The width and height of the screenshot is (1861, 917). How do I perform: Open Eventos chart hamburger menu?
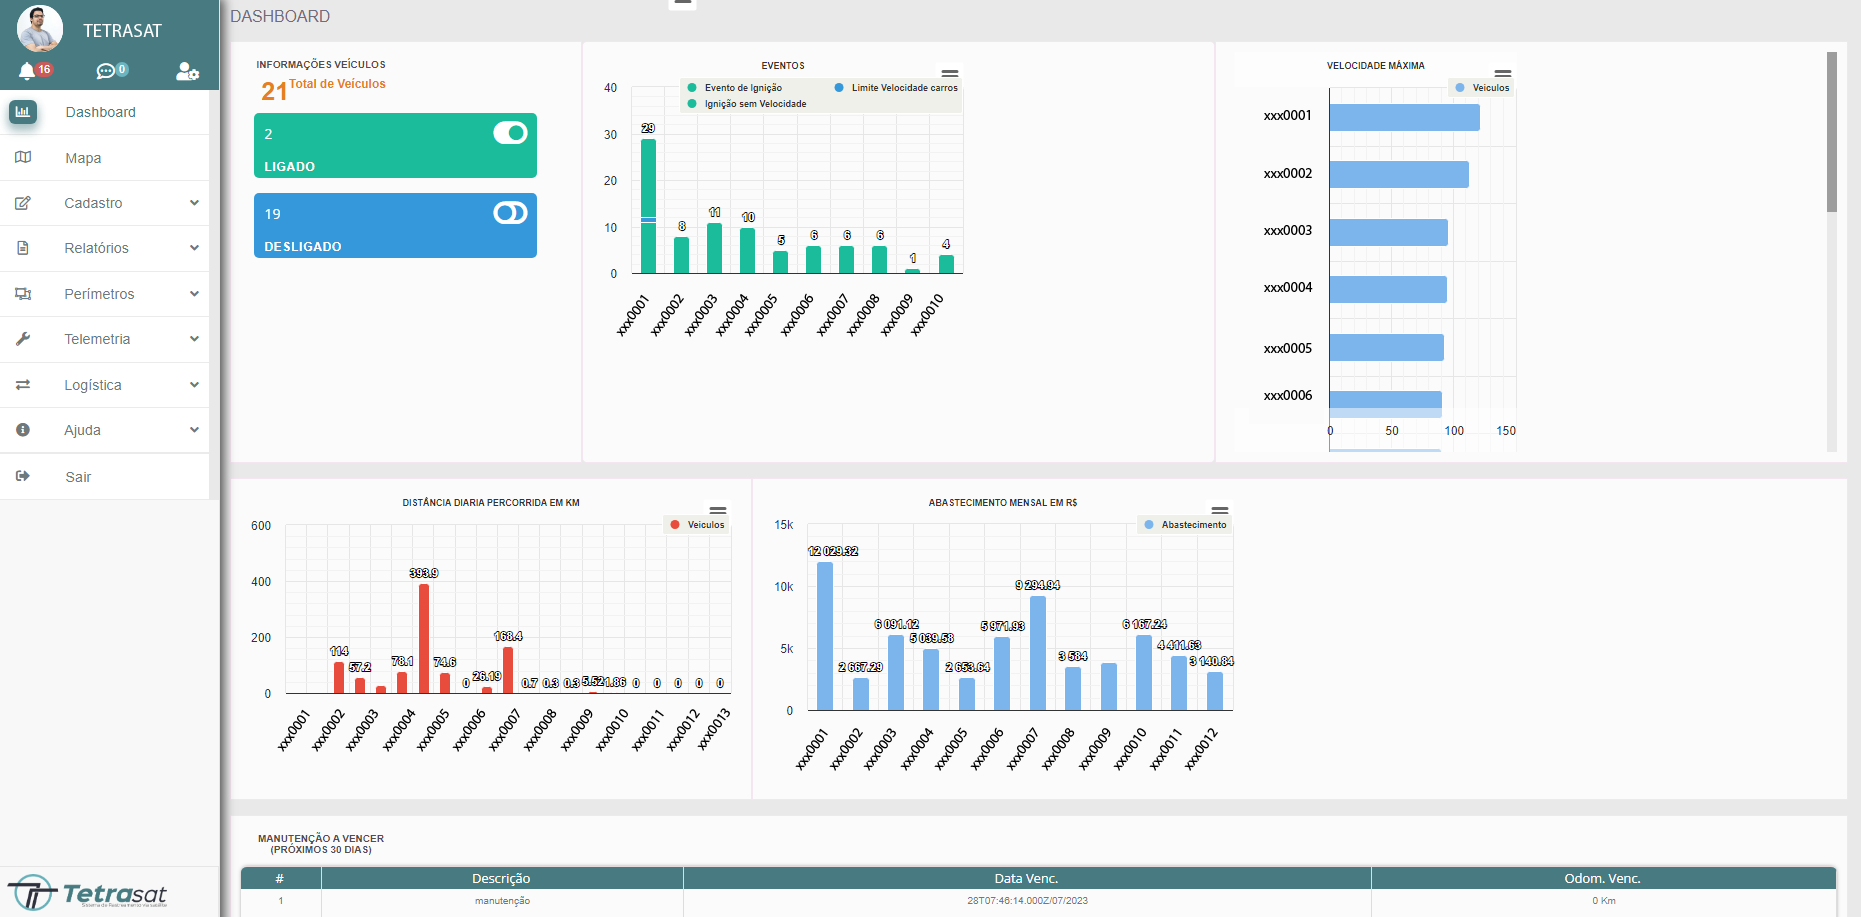tap(950, 73)
